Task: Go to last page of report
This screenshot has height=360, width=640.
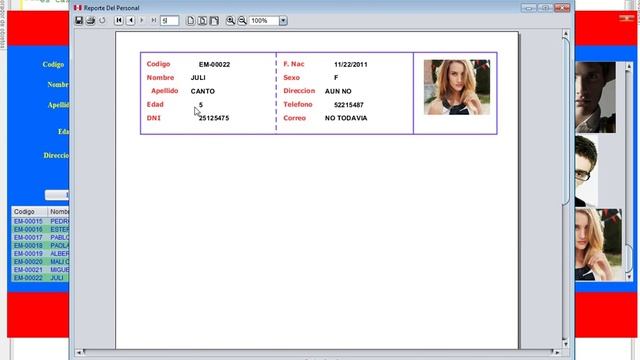Action: click(x=154, y=20)
